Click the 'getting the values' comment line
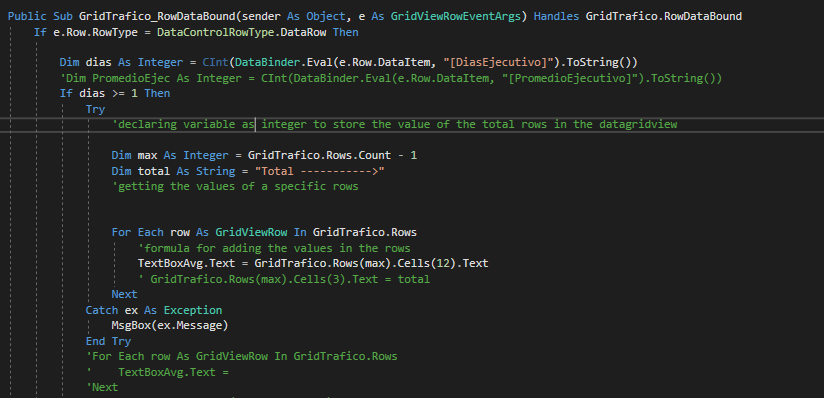Viewport: 824px width, 398px height. [x=235, y=187]
